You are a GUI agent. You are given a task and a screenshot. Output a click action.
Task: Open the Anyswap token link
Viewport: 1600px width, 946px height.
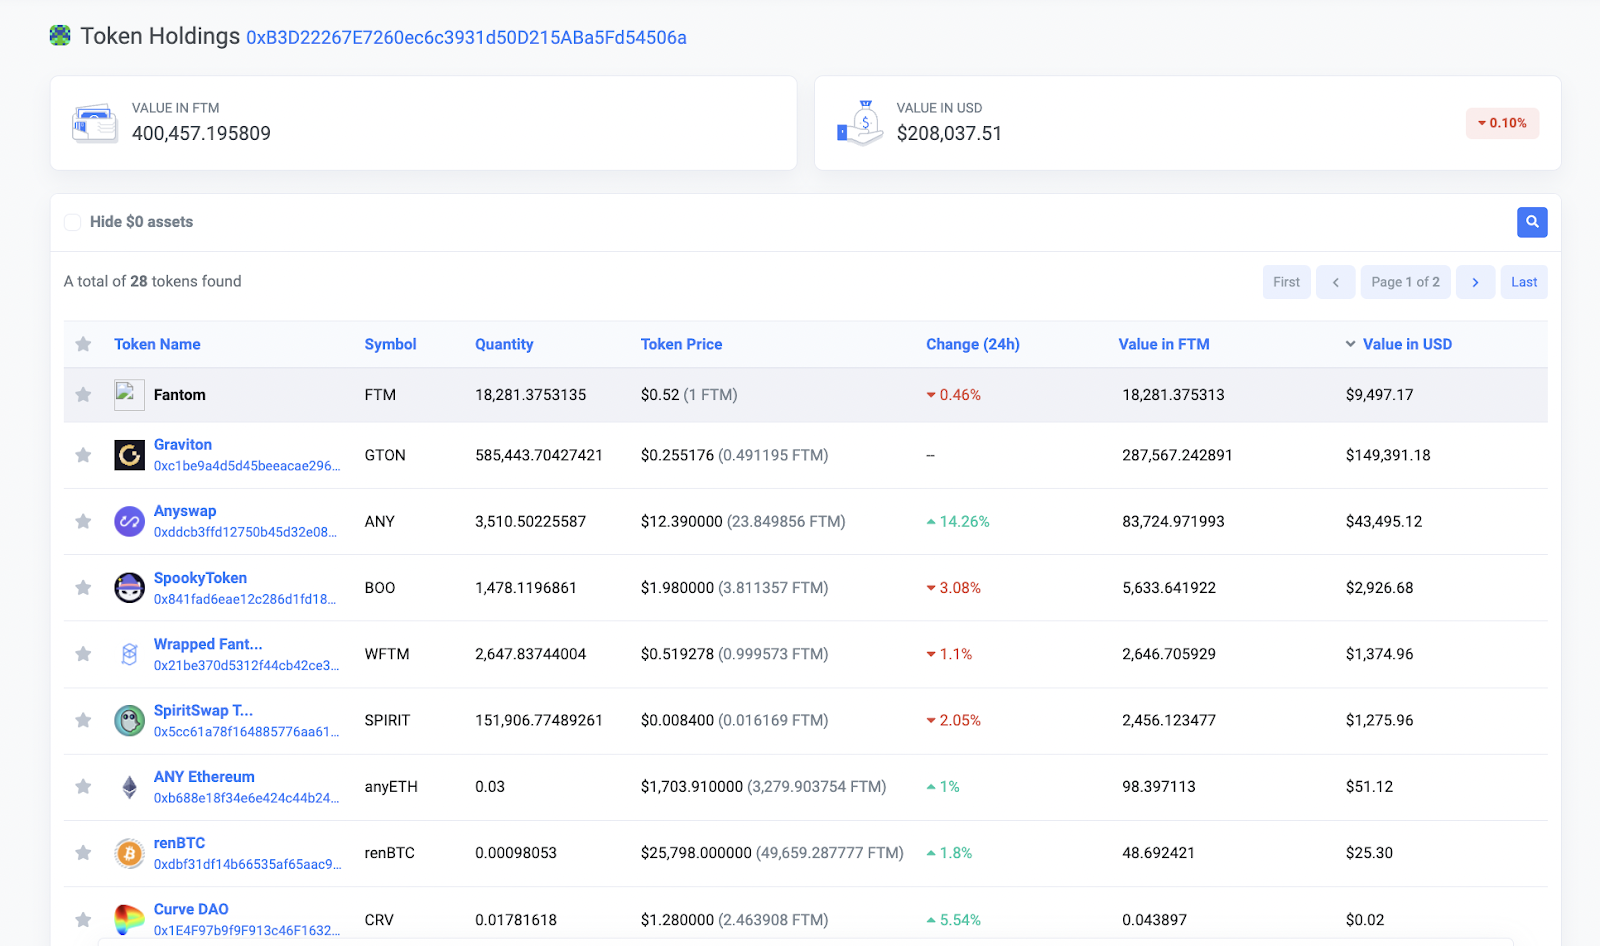point(185,510)
